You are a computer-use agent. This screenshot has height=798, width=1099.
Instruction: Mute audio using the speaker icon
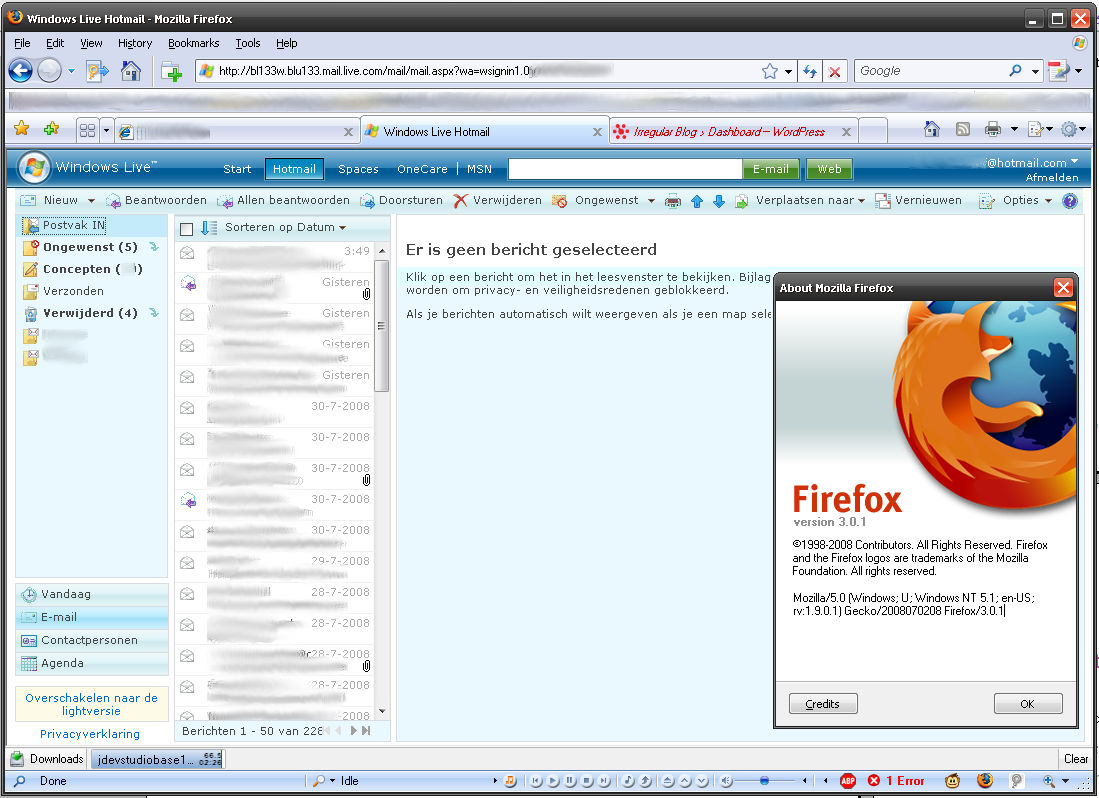point(726,780)
